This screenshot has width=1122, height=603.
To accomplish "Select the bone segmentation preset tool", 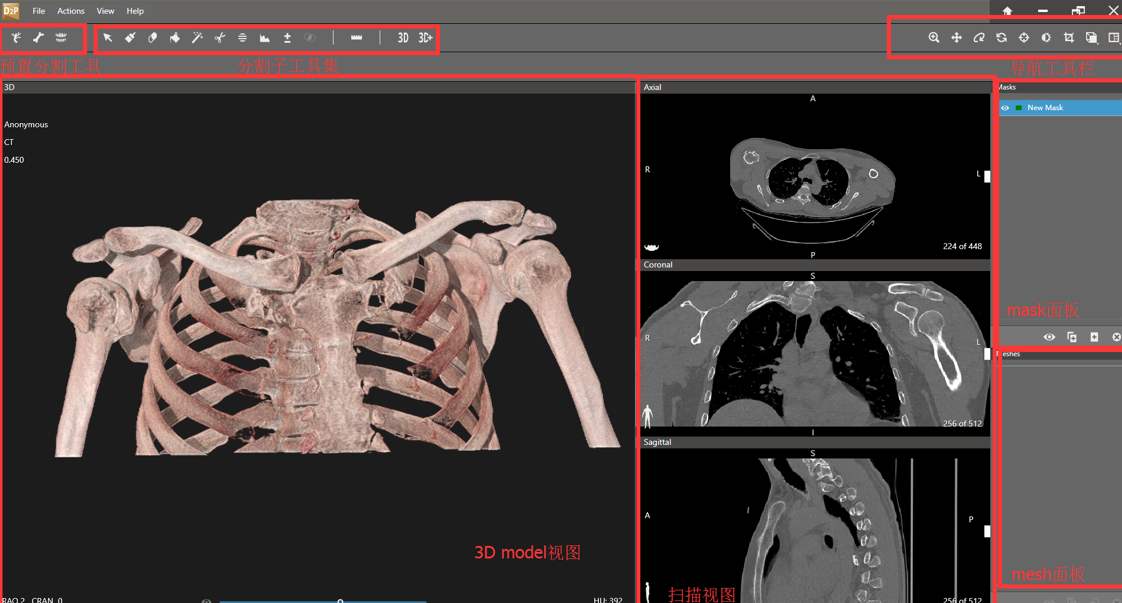I will (x=39, y=38).
